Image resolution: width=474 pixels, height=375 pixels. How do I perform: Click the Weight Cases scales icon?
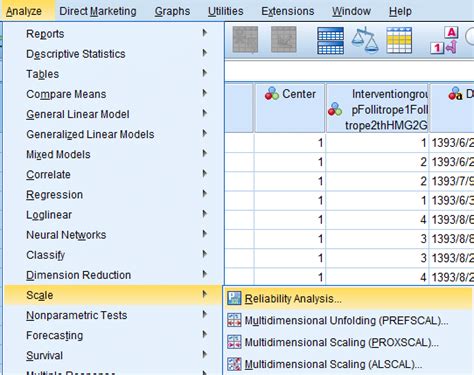pos(365,40)
